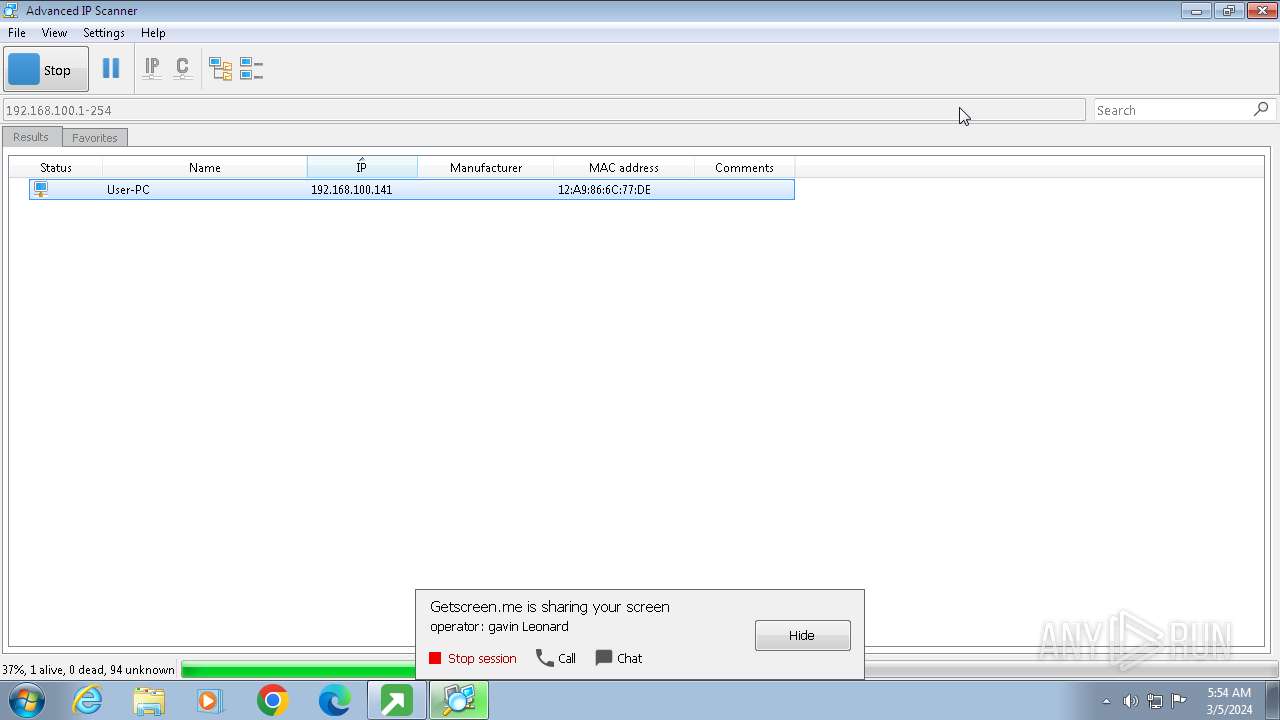1280x720 pixels.
Task: Open the File menu
Action: (17, 33)
